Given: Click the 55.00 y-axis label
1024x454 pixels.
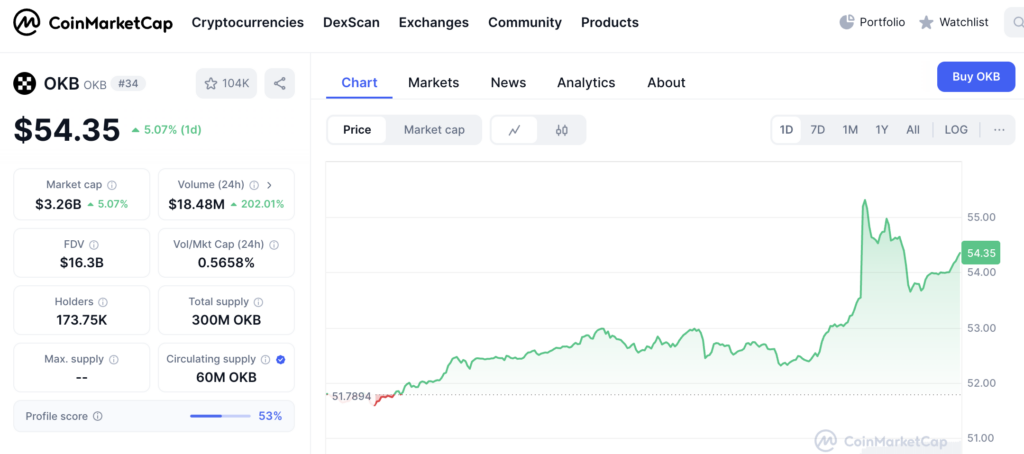Looking at the screenshot, I should [x=981, y=217].
